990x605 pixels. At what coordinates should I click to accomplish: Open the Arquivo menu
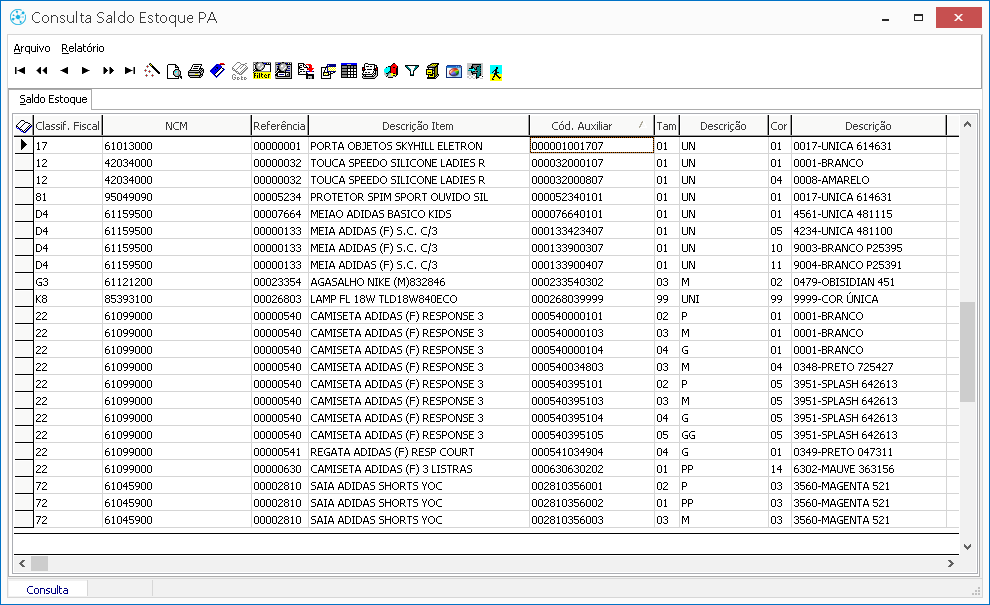tap(32, 48)
